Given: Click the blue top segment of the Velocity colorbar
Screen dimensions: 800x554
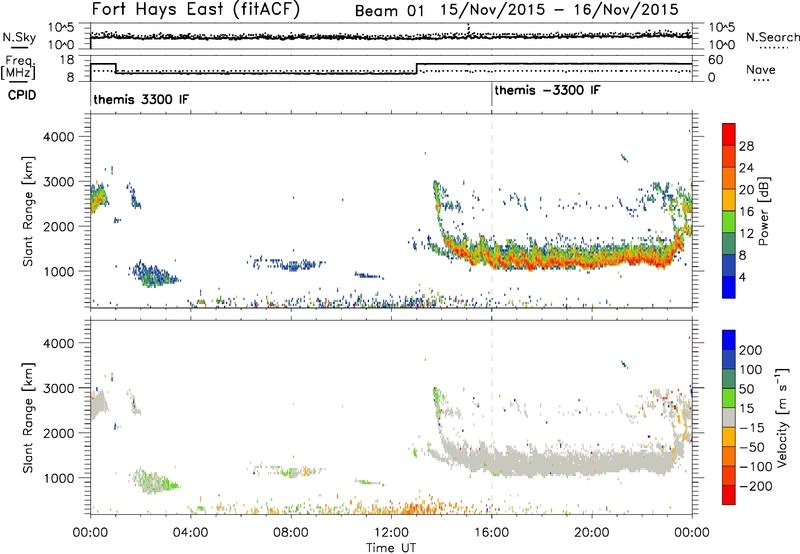Looking at the screenshot, I should pos(729,340).
